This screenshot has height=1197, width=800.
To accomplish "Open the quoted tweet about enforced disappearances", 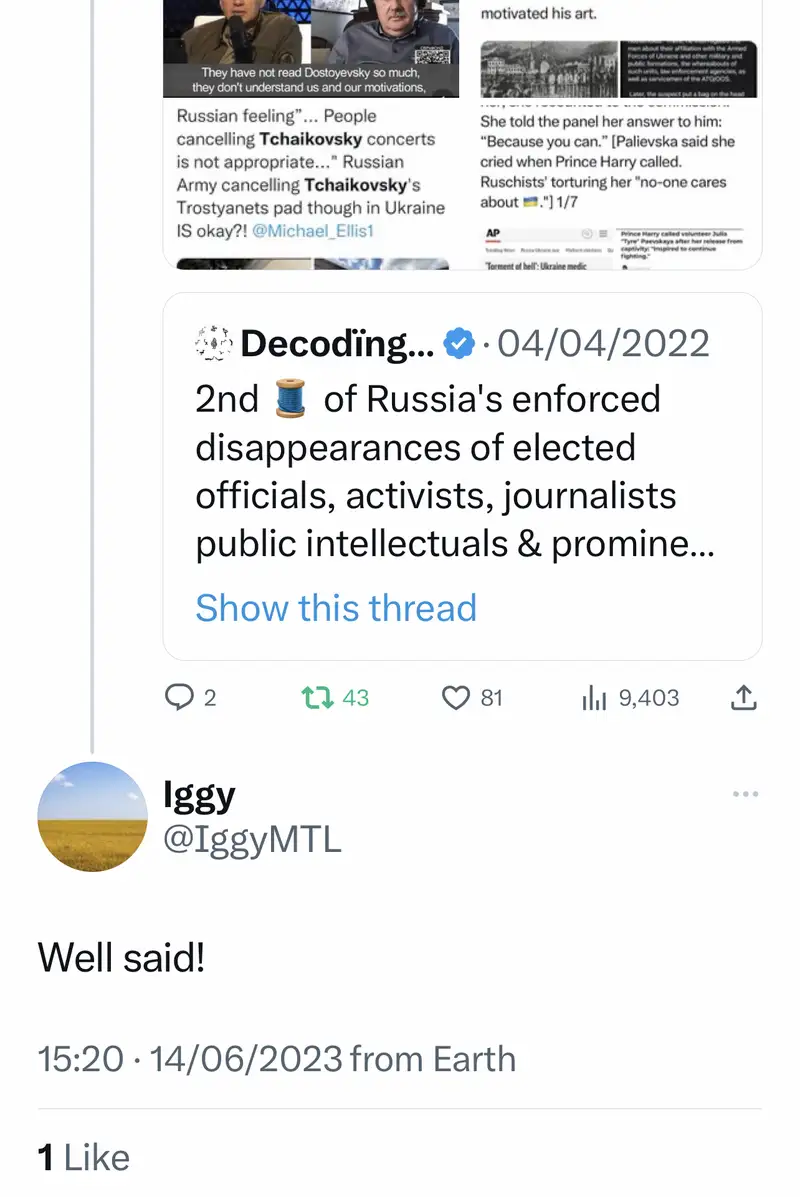I will point(460,470).
